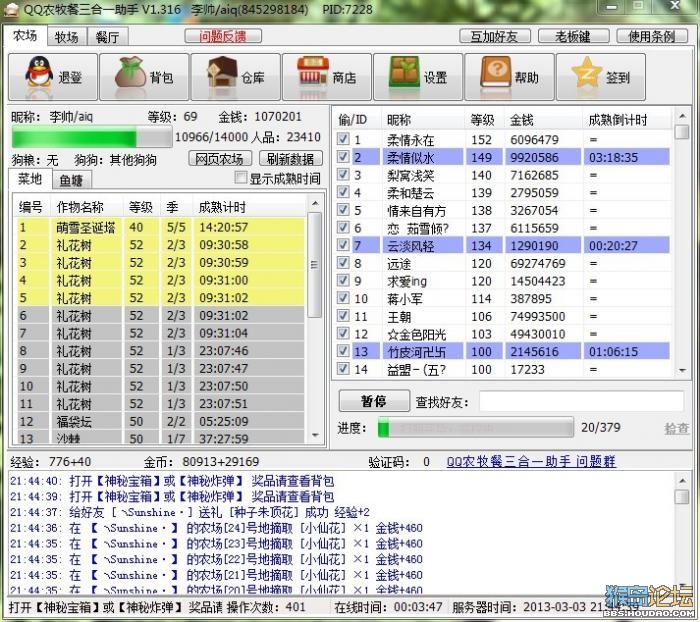
Task: Click the 老板键 button
Action: (573, 36)
